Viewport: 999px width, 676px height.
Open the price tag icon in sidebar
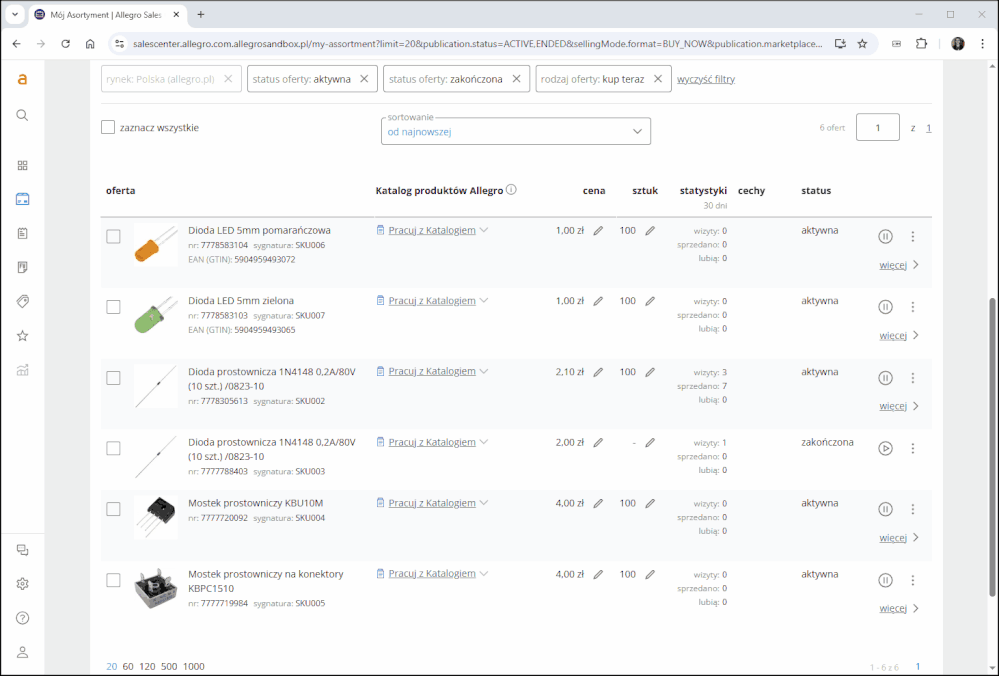tap(22, 301)
